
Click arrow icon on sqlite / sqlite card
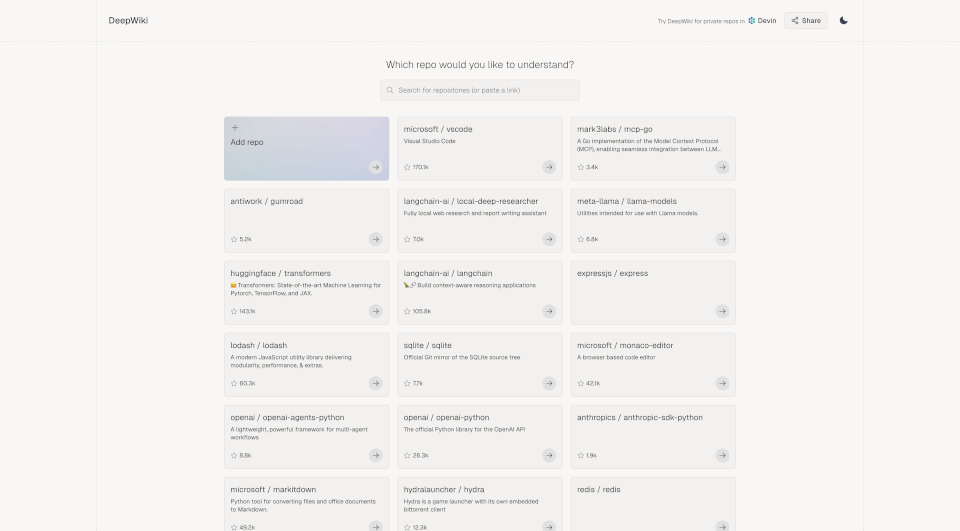(x=549, y=383)
